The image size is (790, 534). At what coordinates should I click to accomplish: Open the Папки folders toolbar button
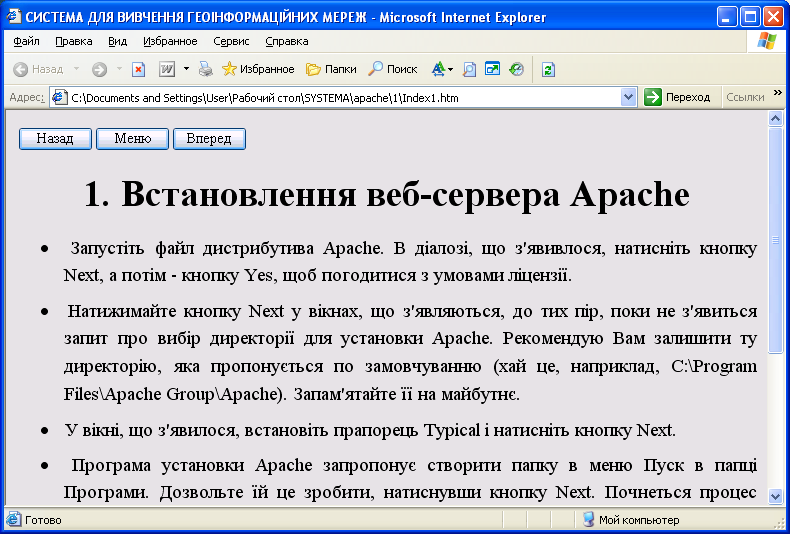coord(331,69)
